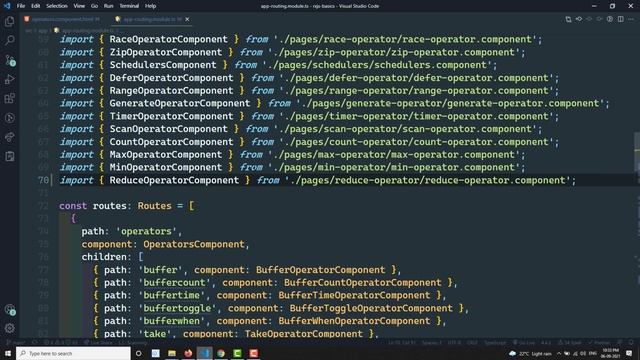The width and height of the screenshot is (640, 360).
Task: Open Run and Debug view
Action: tap(9, 79)
